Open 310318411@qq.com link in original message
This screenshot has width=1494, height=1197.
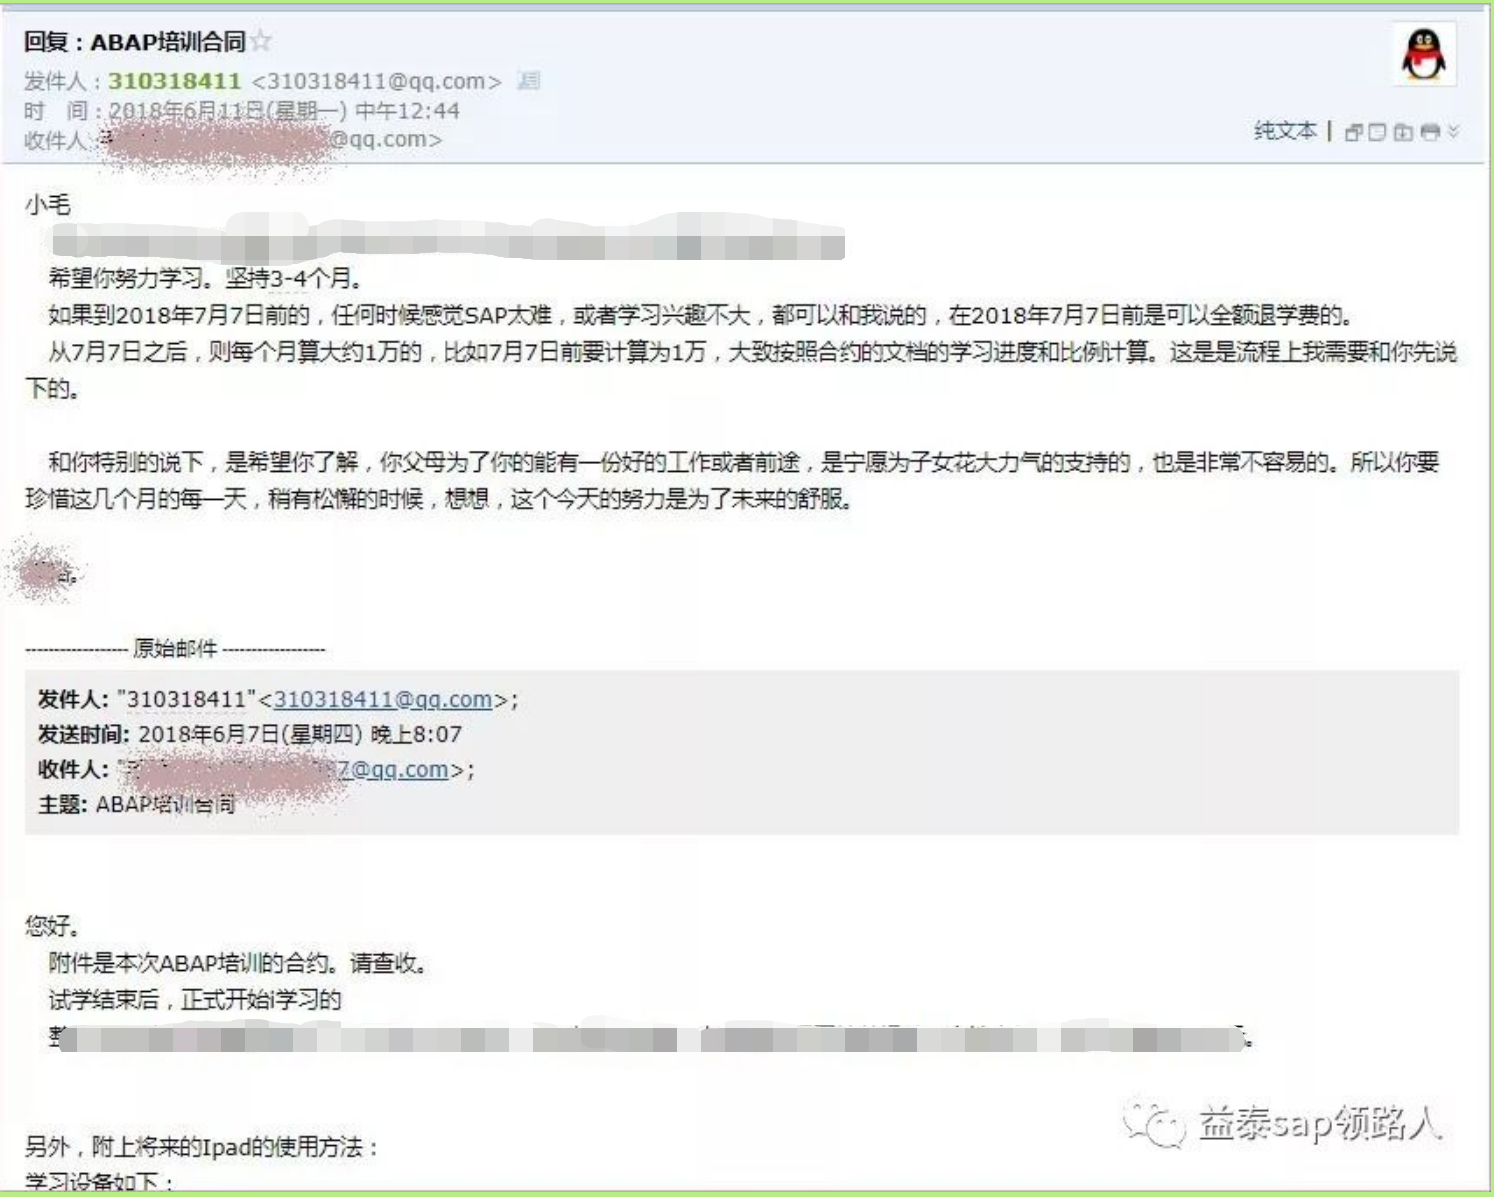coord(383,699)
